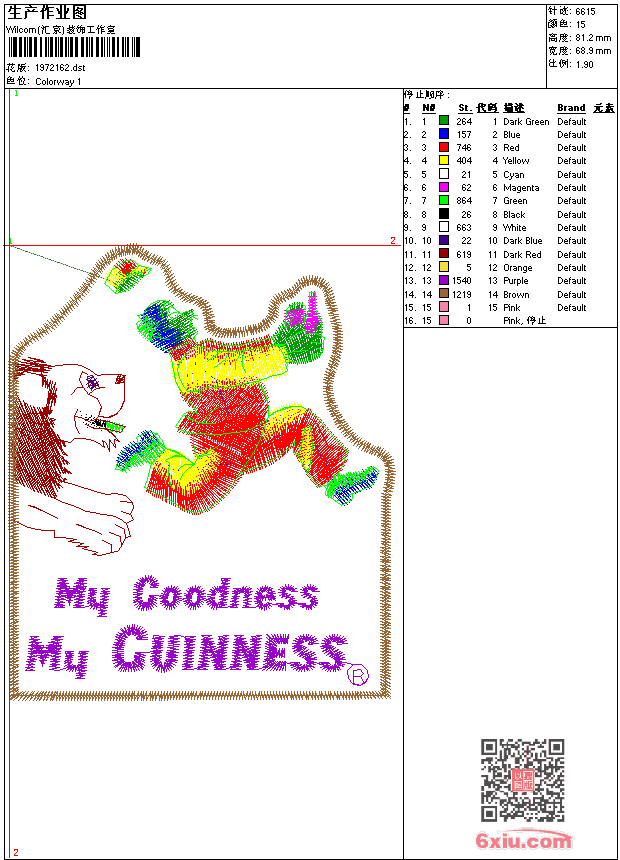Click the swatch in the White row

click(x=444, y=227)
